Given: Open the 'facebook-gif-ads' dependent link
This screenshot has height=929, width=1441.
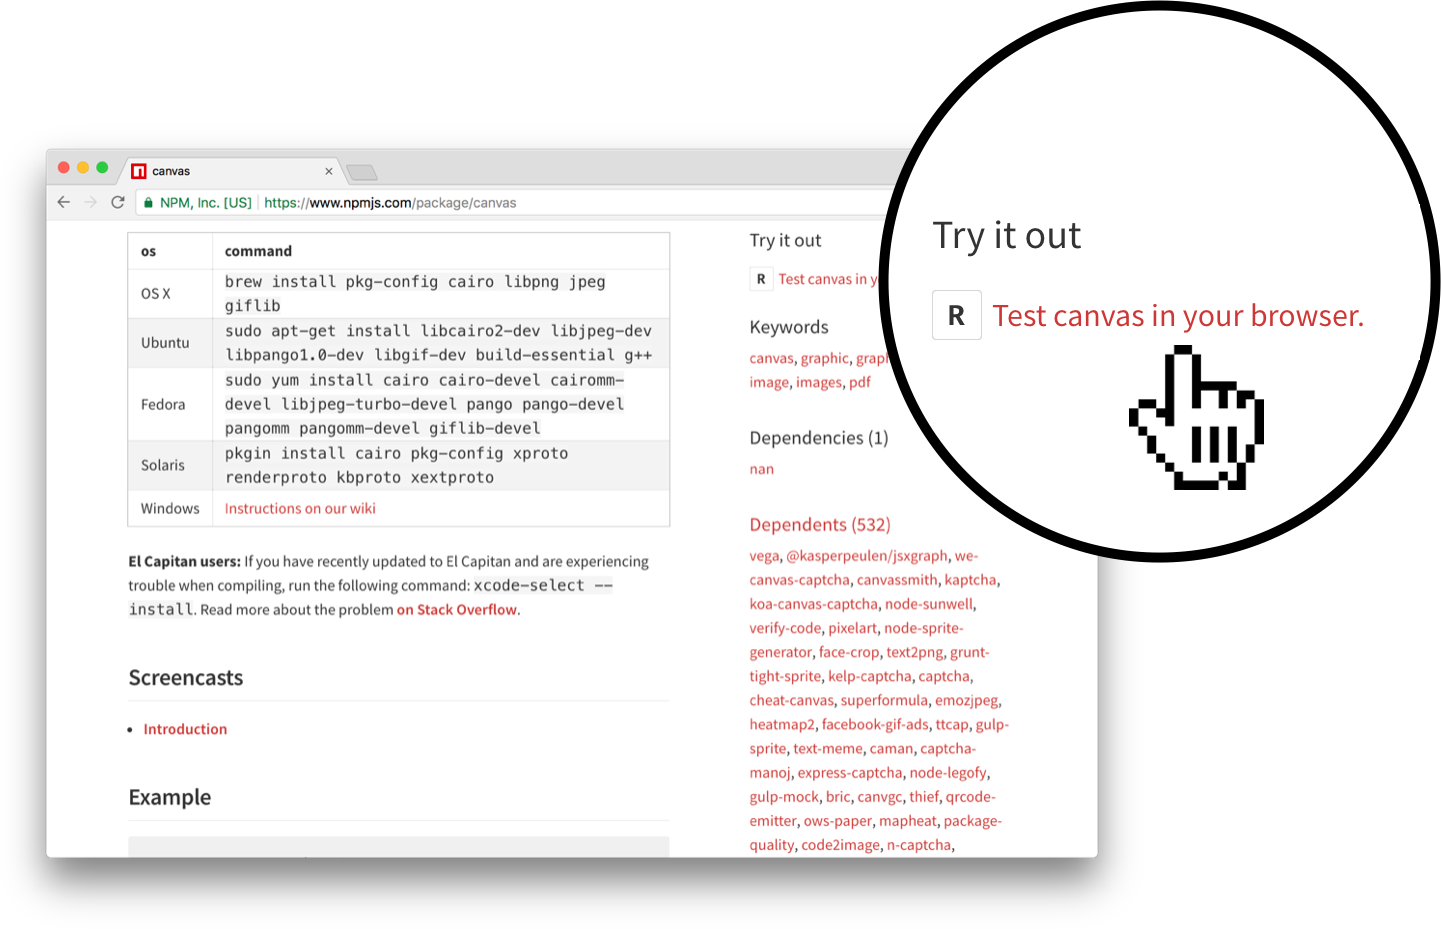Looking at the screenshot, I should (x=875, y=724).
